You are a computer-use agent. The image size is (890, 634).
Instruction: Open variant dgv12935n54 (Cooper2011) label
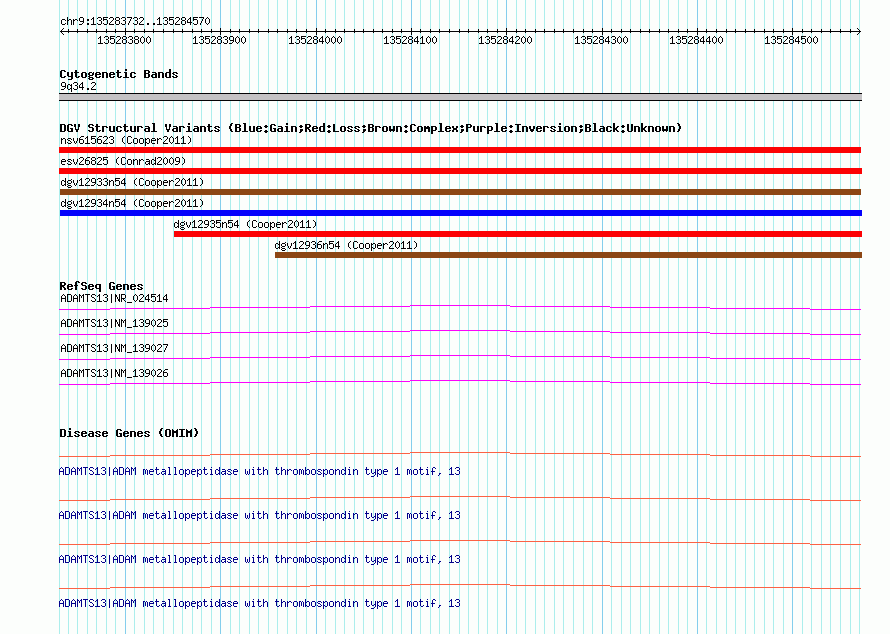(245, 224)
